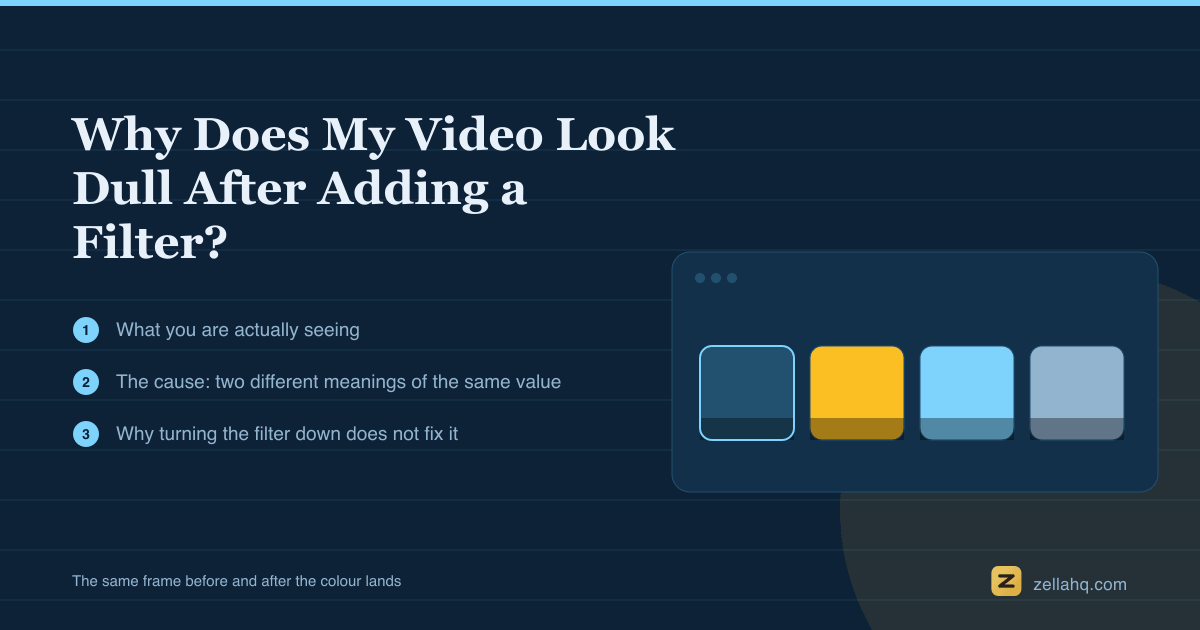The height and width of the screenshot is (630, 1200).
Task: Click the 'Why Does My Video Look Dull' headline
Action: coord(374,190)
